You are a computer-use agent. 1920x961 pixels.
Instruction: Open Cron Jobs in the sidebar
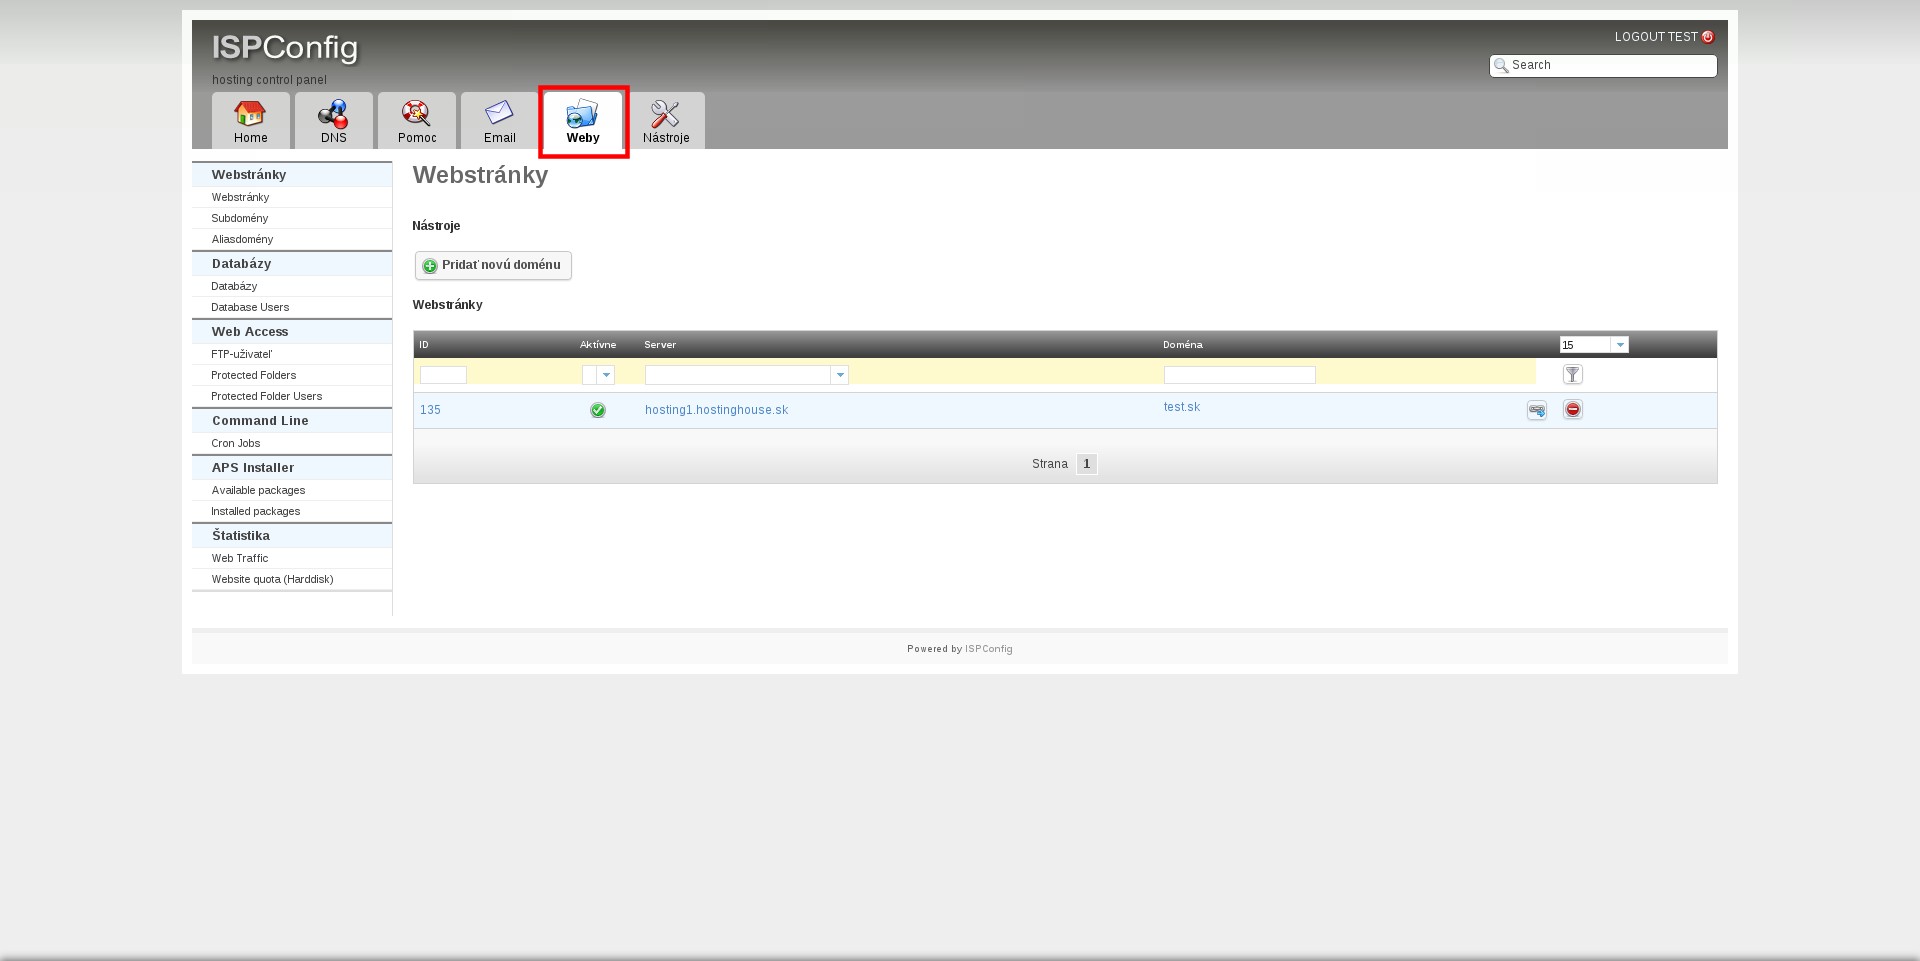tap(236, 443)
